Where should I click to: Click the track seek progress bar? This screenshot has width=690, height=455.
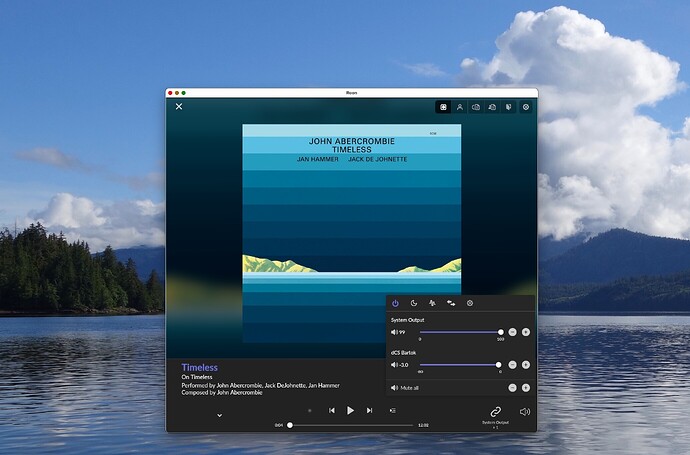(351, 425)
